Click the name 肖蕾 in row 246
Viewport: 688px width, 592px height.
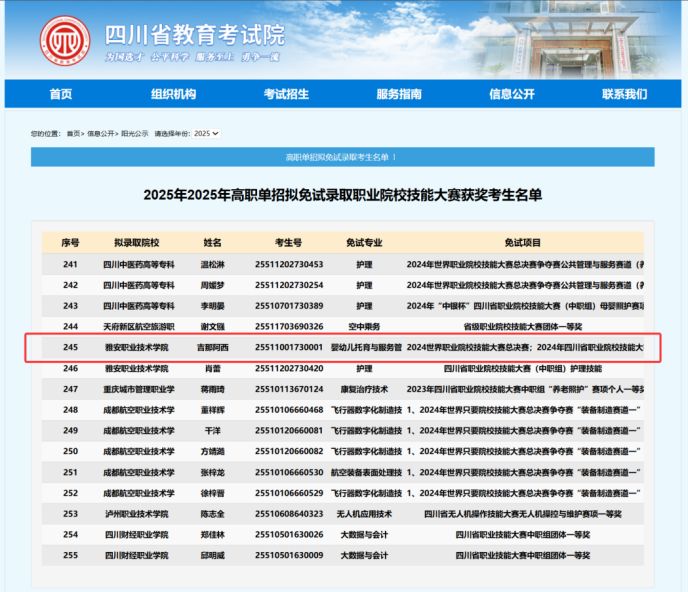(213, 368)
